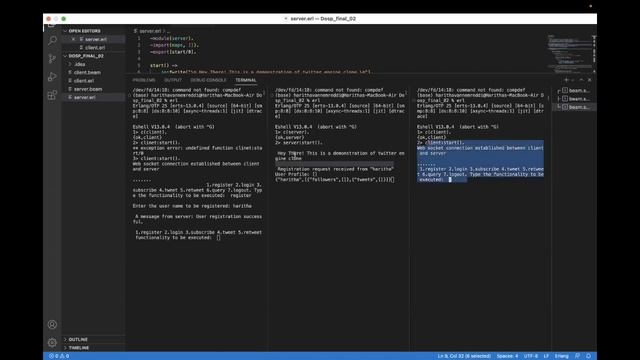
Task: Open the Accounts menu icon
Action: [52, 324]
